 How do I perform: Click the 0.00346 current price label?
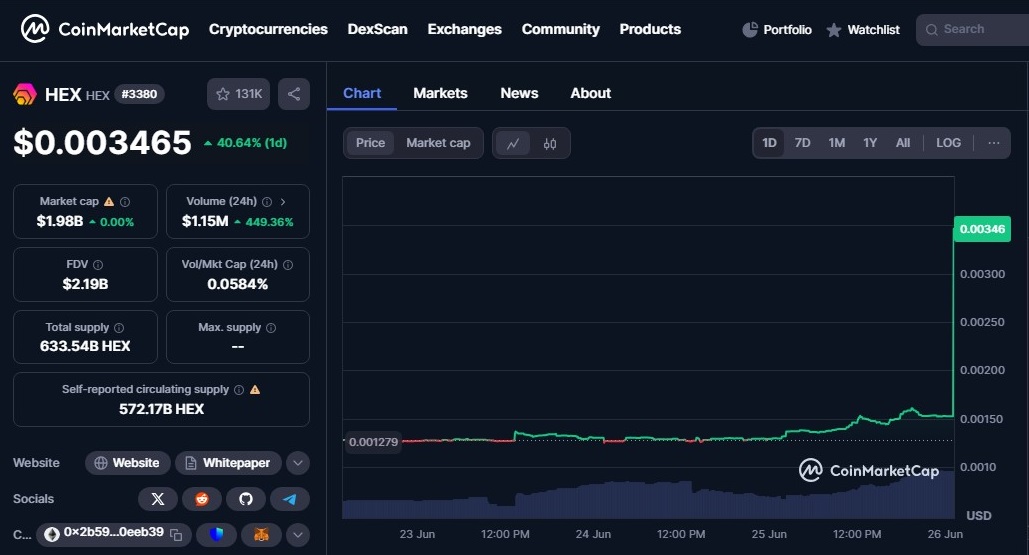coord(982,229)
